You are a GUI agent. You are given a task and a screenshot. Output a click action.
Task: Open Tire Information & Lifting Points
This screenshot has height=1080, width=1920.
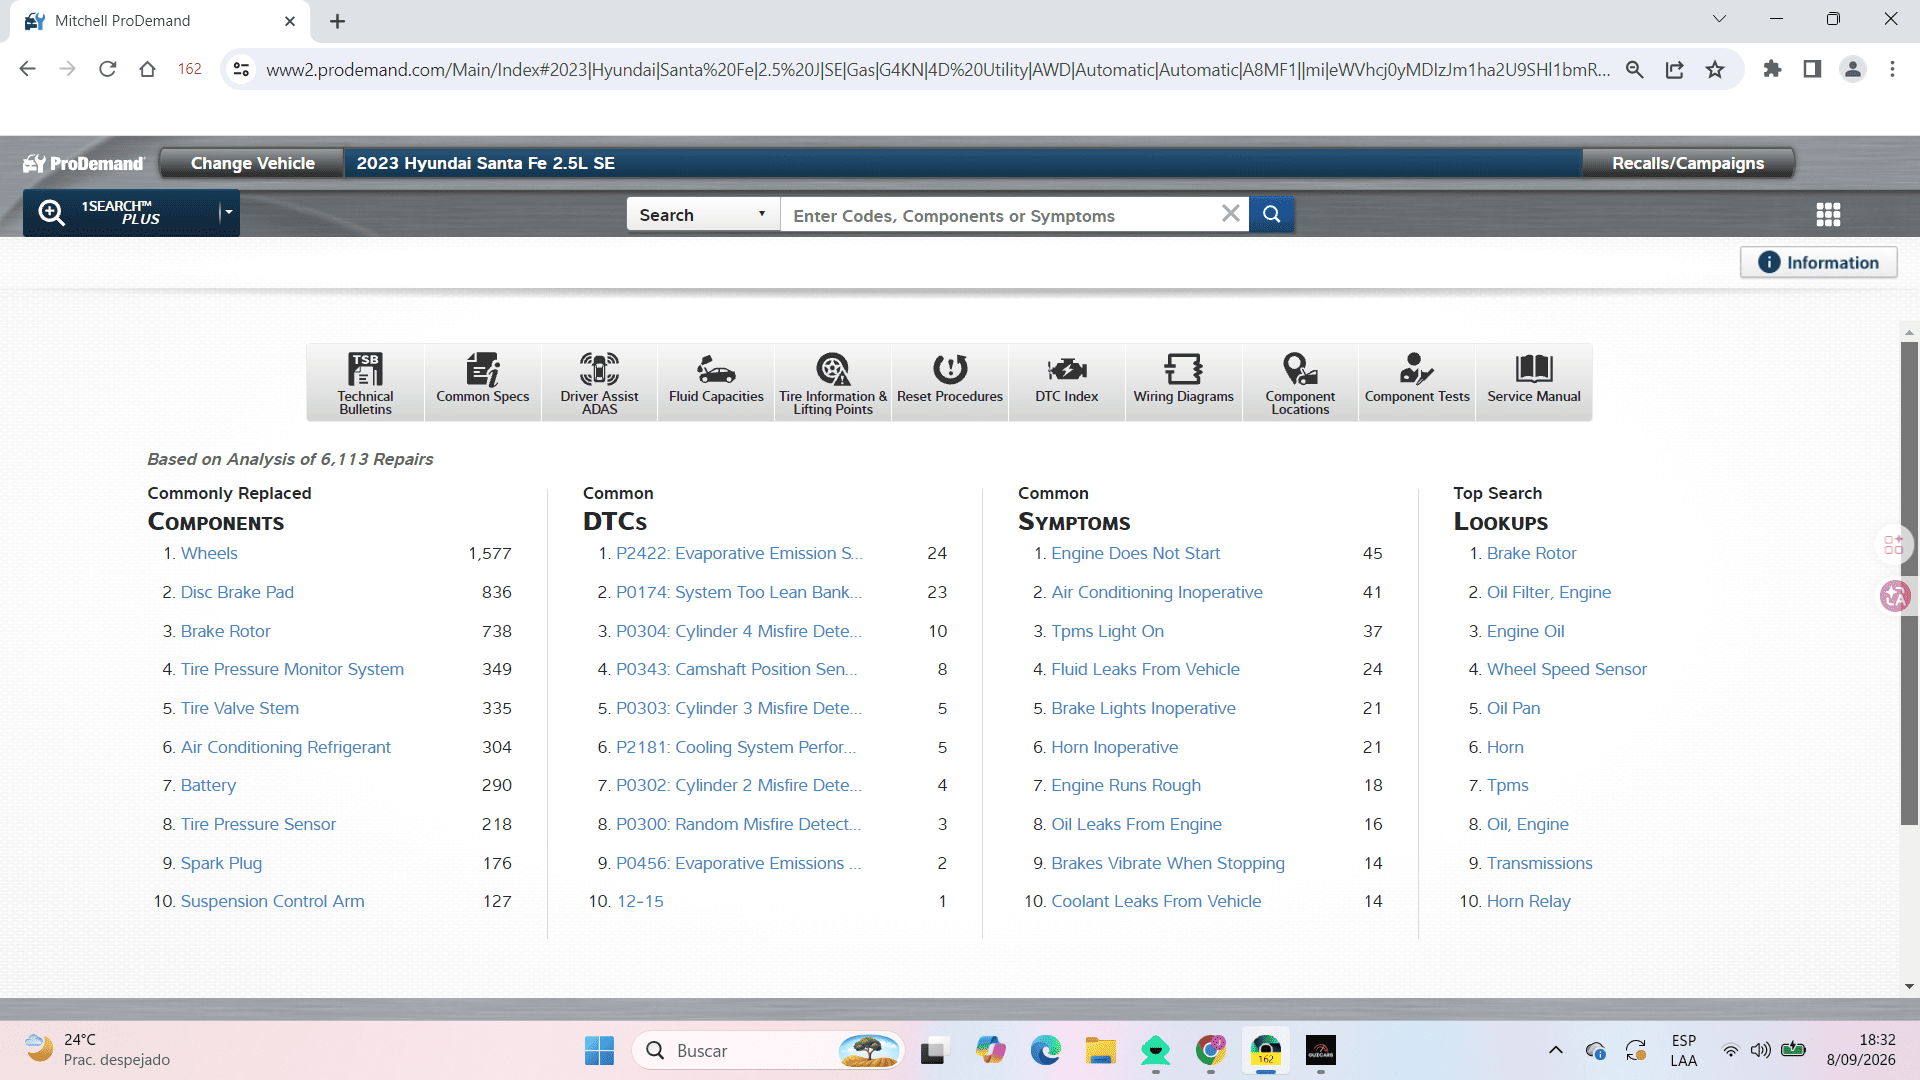point(833,382)
